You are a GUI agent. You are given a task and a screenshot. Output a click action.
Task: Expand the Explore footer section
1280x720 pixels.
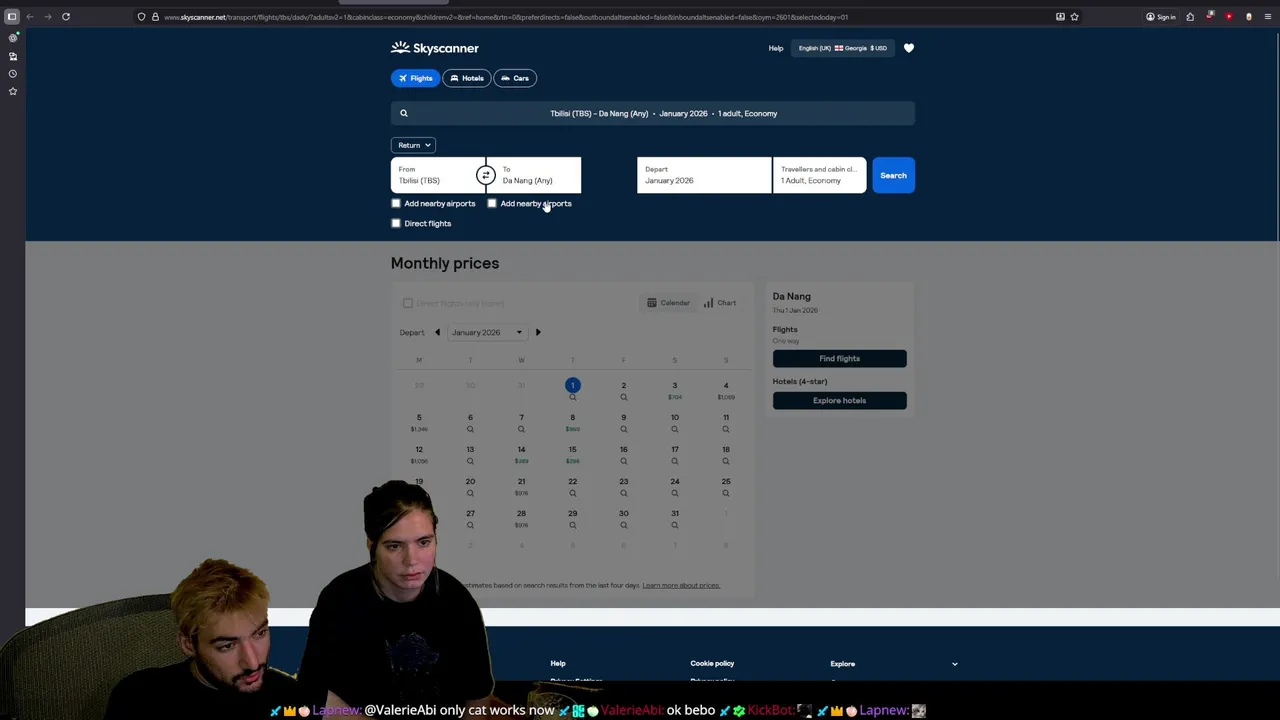894,664
